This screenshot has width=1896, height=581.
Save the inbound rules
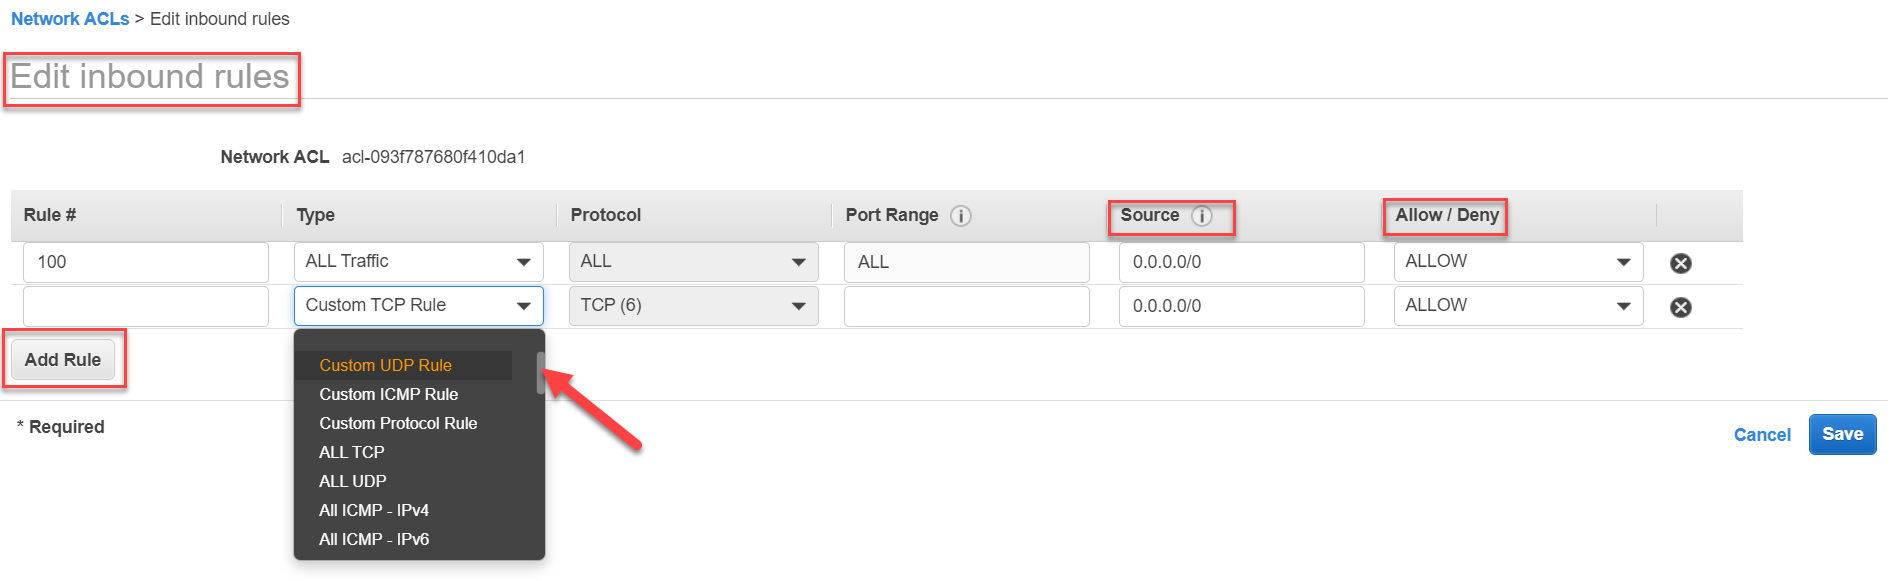[x=1842, y=434]
